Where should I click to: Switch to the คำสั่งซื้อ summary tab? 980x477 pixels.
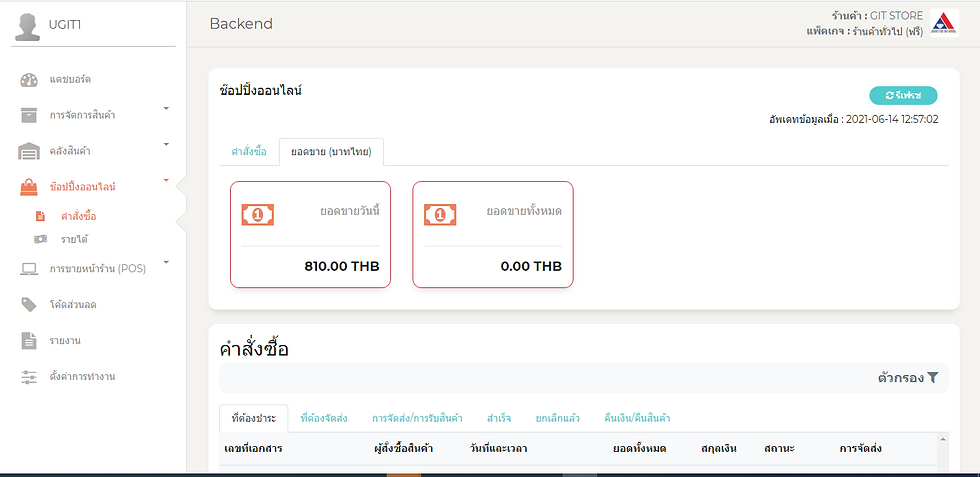click(249, 152)
